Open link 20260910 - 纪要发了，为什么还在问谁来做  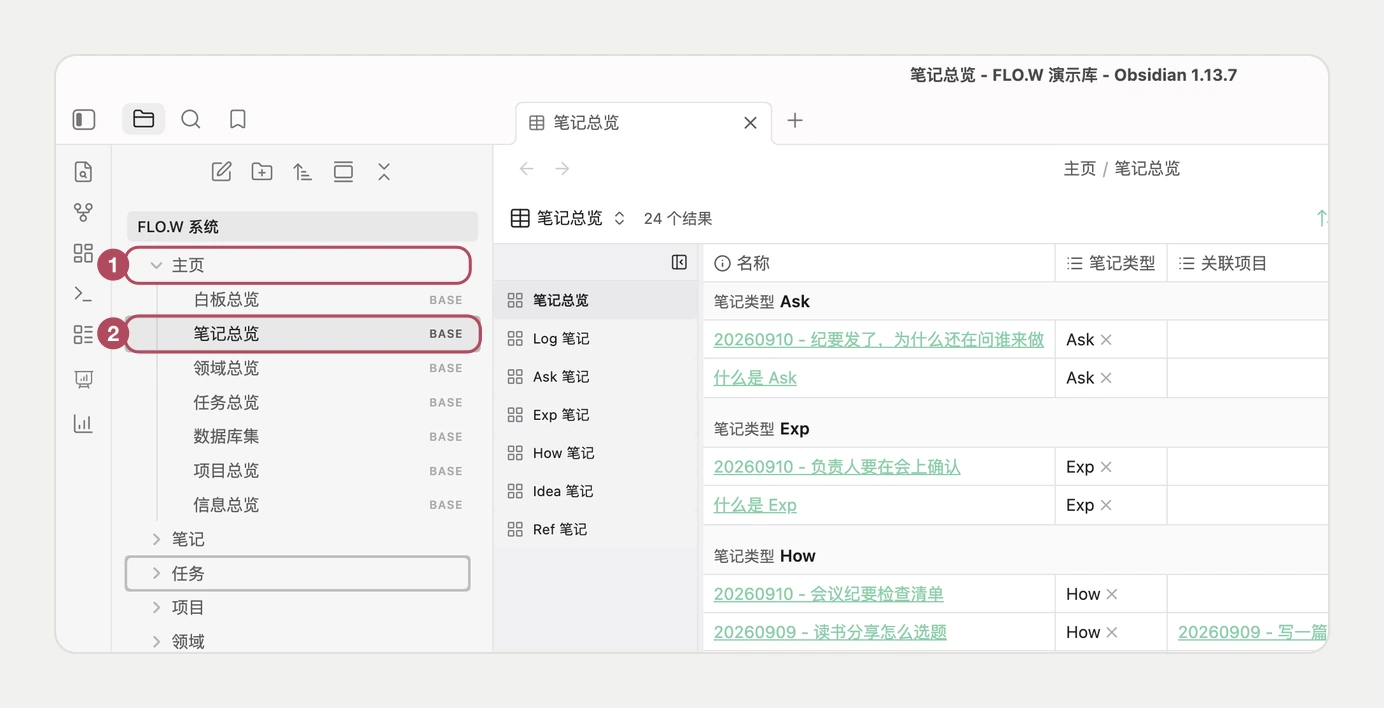coord(879,340)
